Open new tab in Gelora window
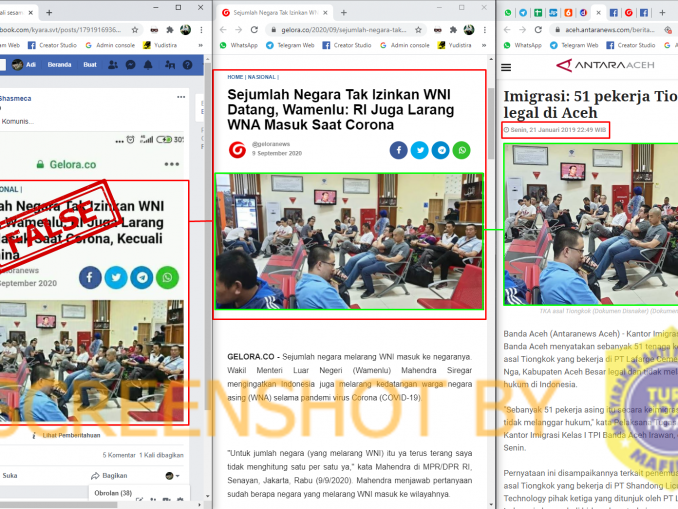Image resolution: width=678 pixels, height=509 pixels. 344,13
